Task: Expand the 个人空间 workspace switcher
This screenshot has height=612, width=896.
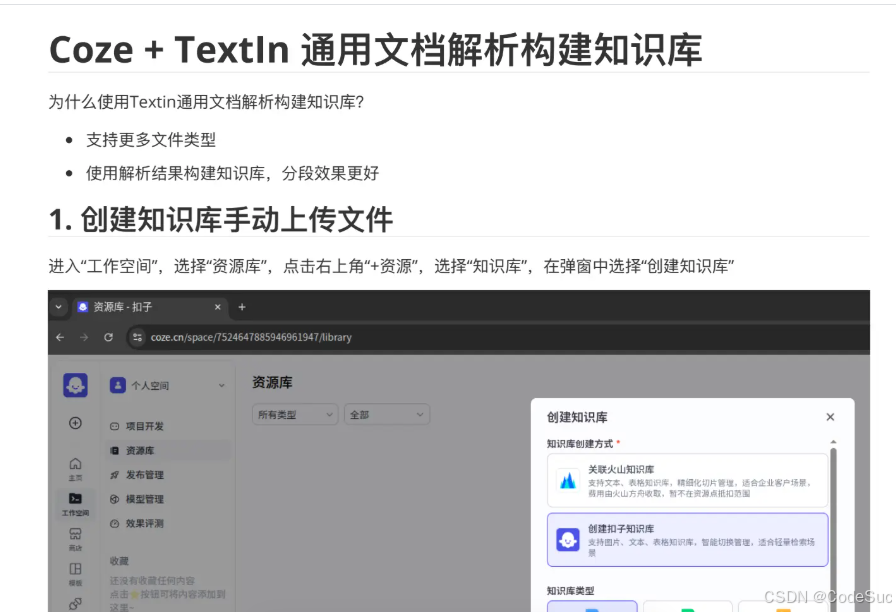Action: coord(222,386)
